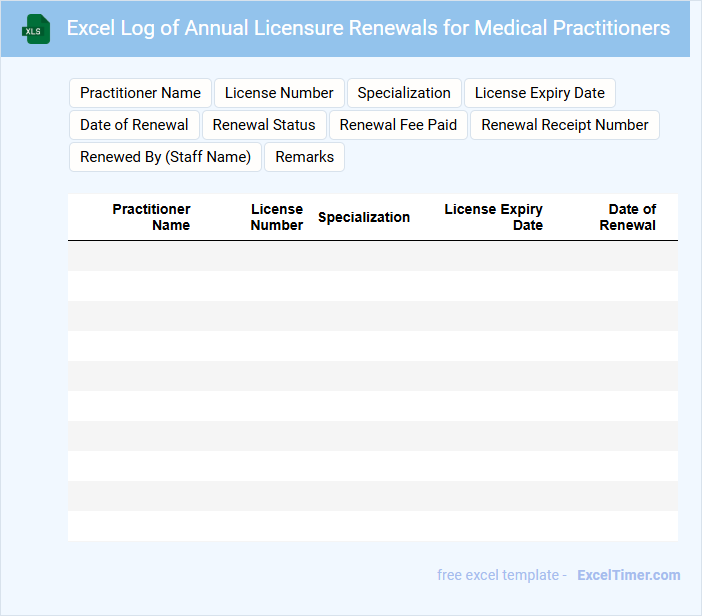
Task: Click the page title heading text
Action: click(368, 28)
